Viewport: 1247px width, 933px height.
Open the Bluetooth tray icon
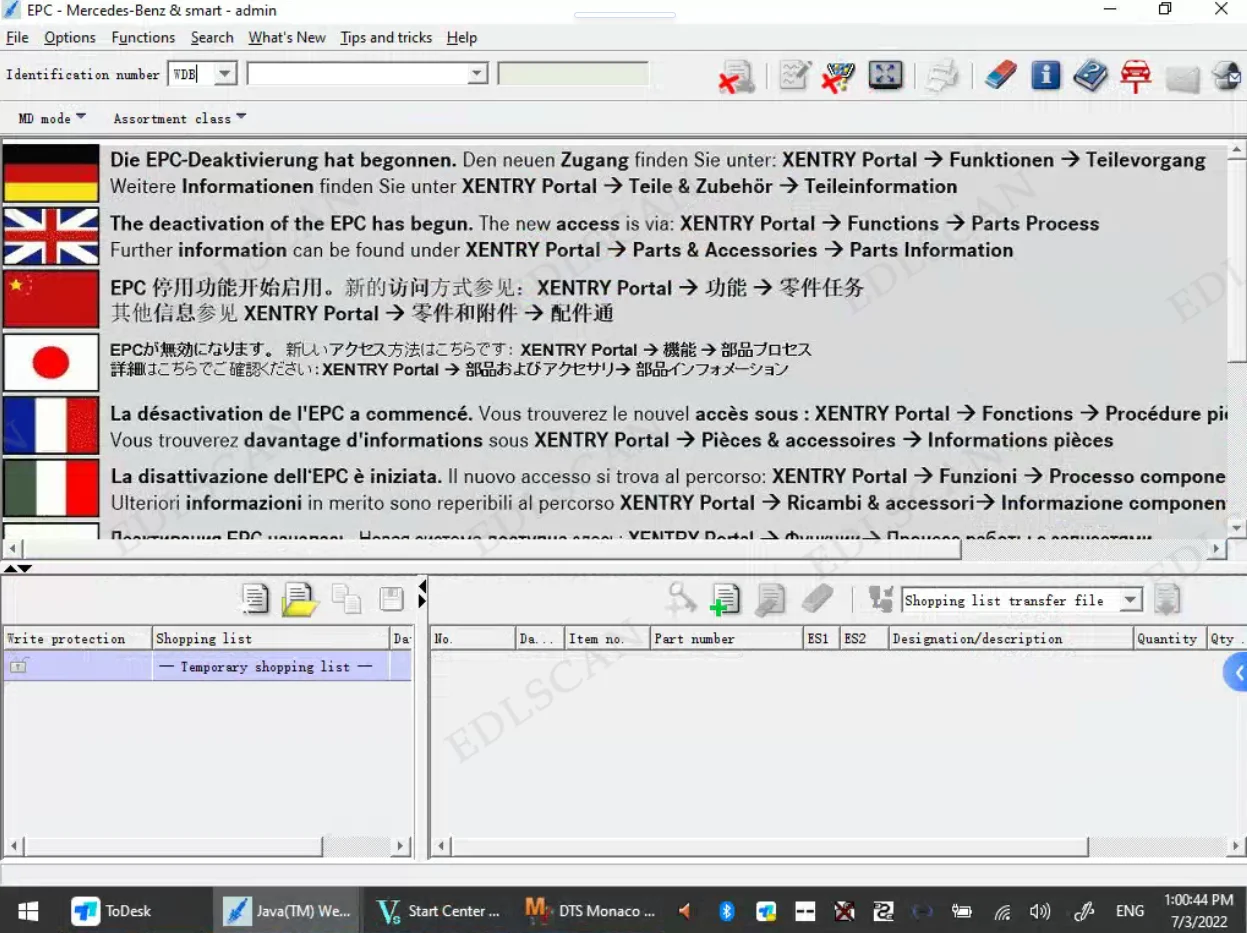click(x=727, y=911)
